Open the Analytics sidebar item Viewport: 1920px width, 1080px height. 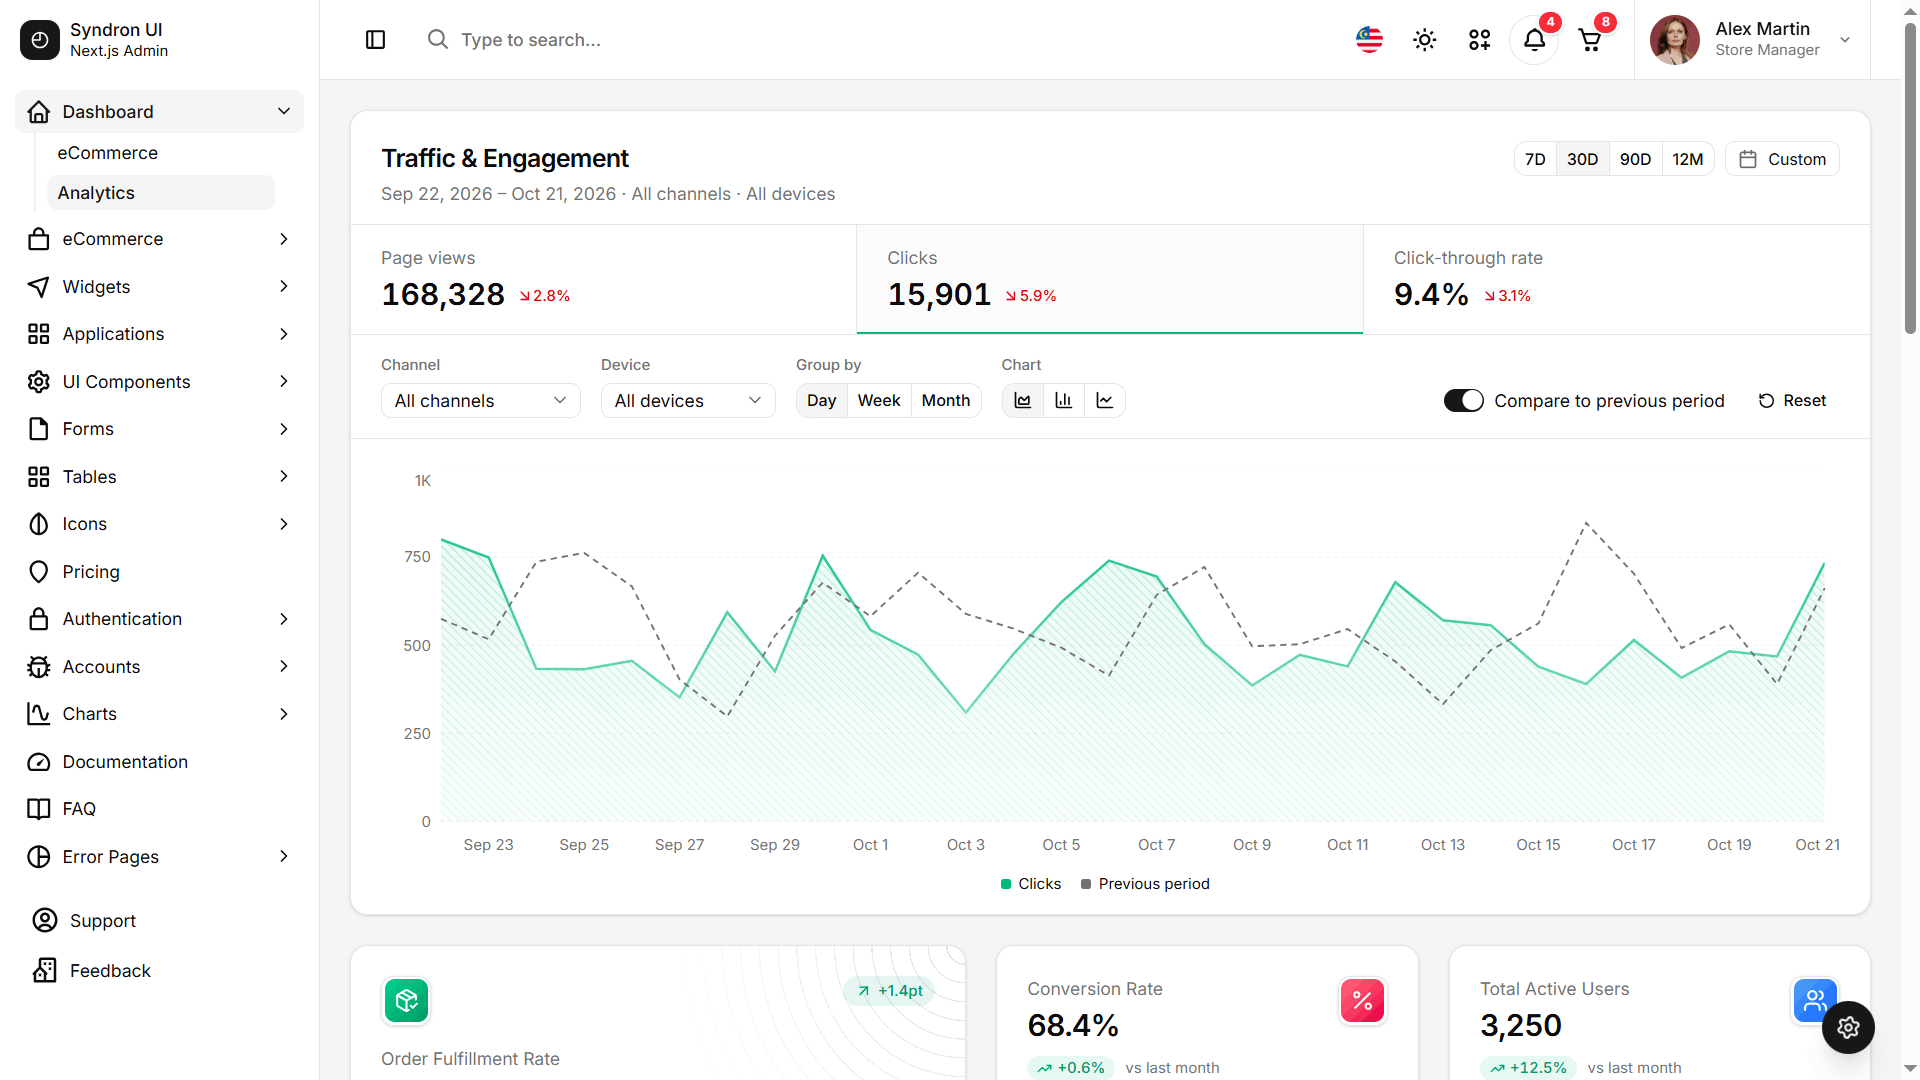click(x=160, y=193)
